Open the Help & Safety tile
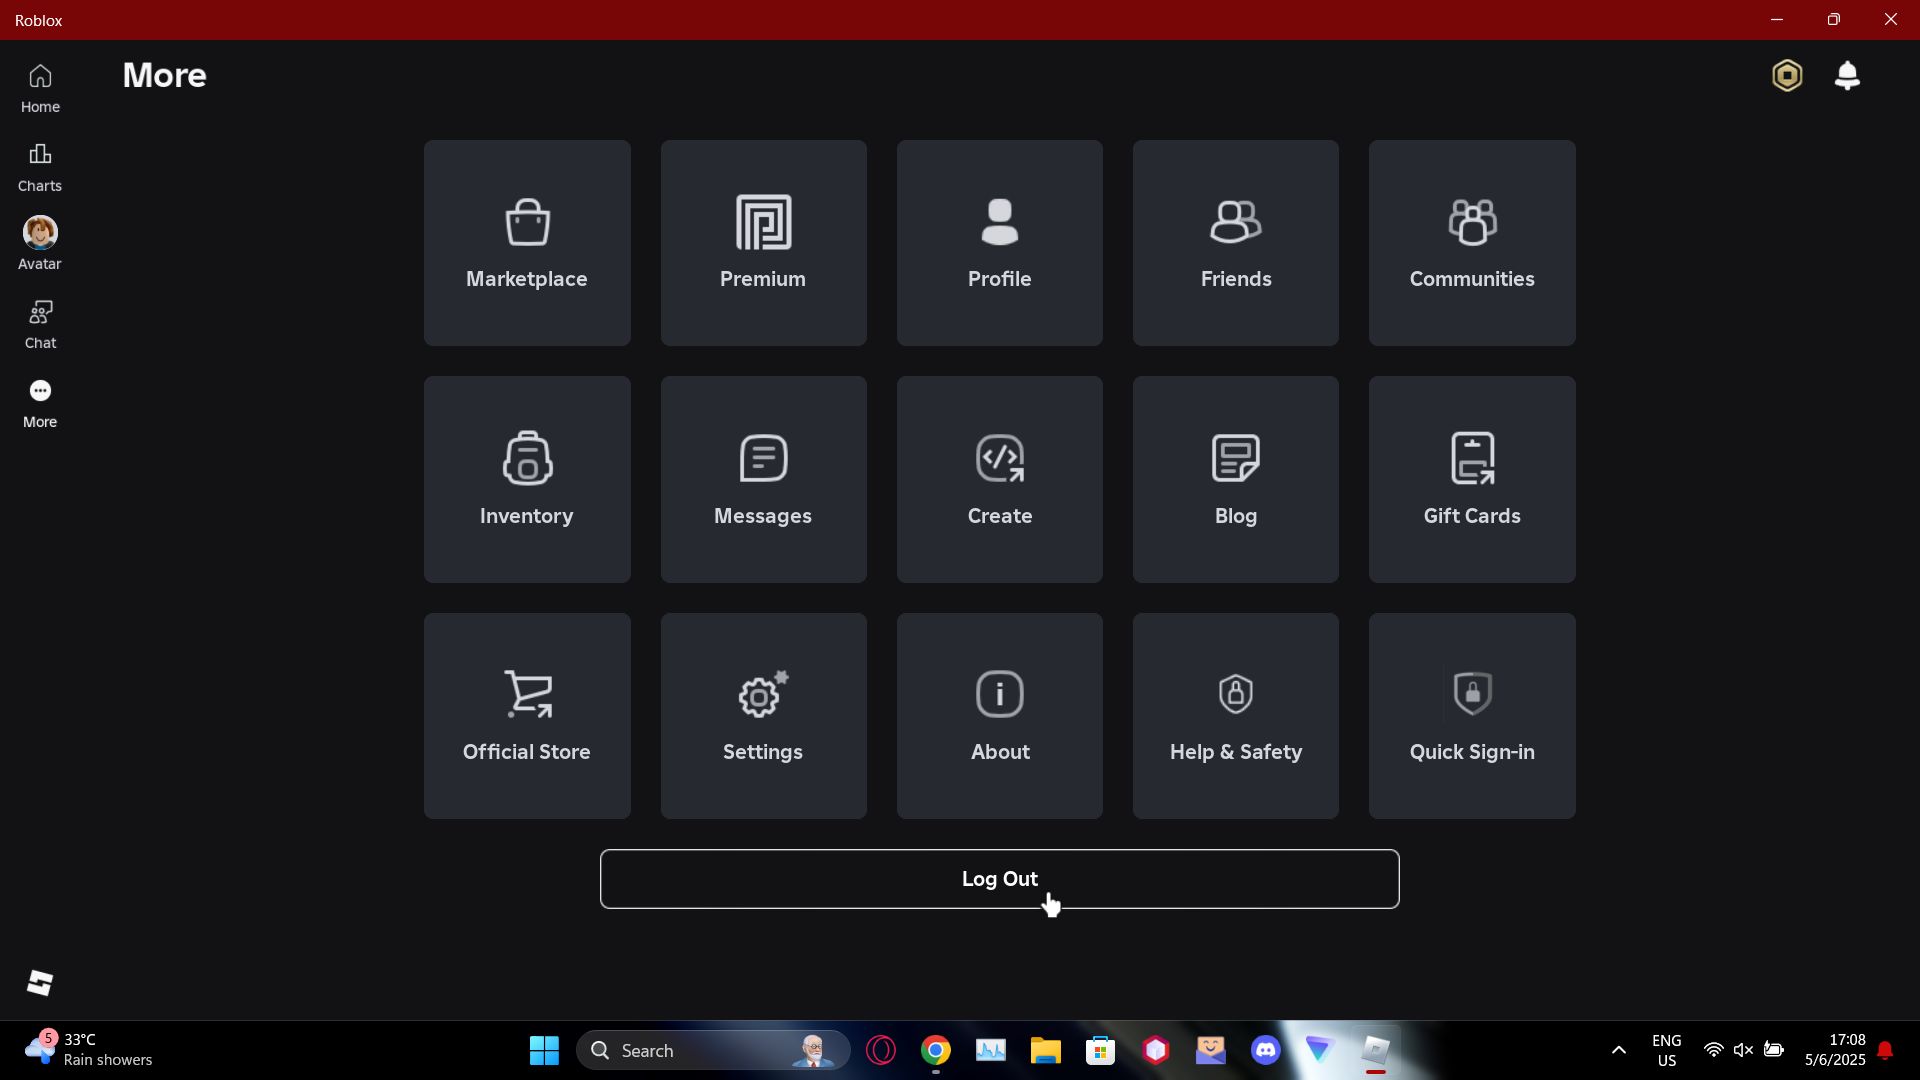Viewport: 1920px width, 1080px height. click(x=1235, y=716)
